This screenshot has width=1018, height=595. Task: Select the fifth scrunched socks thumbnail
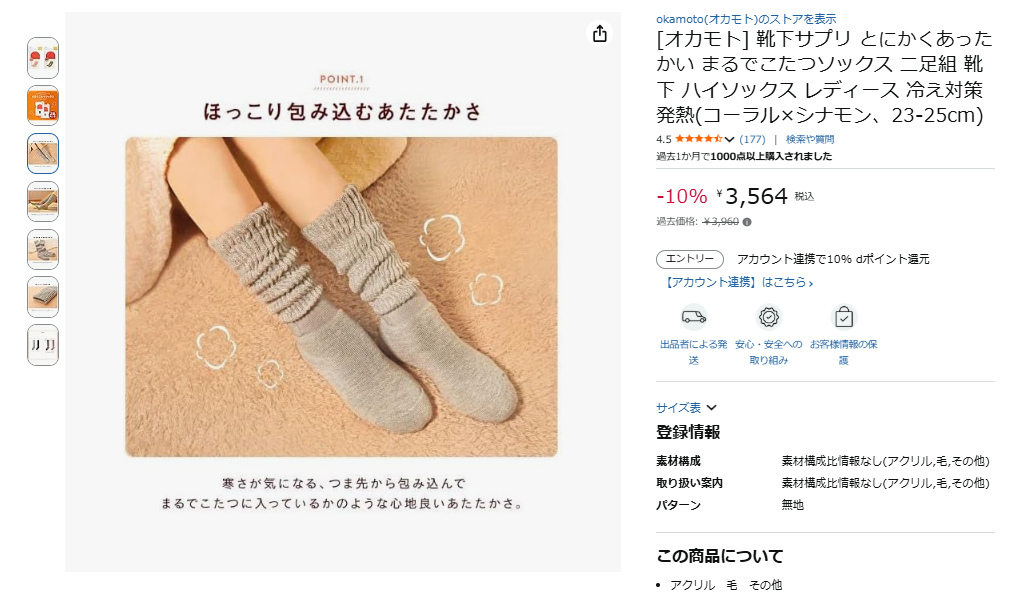pyautogui.click(x=43, y=249)
